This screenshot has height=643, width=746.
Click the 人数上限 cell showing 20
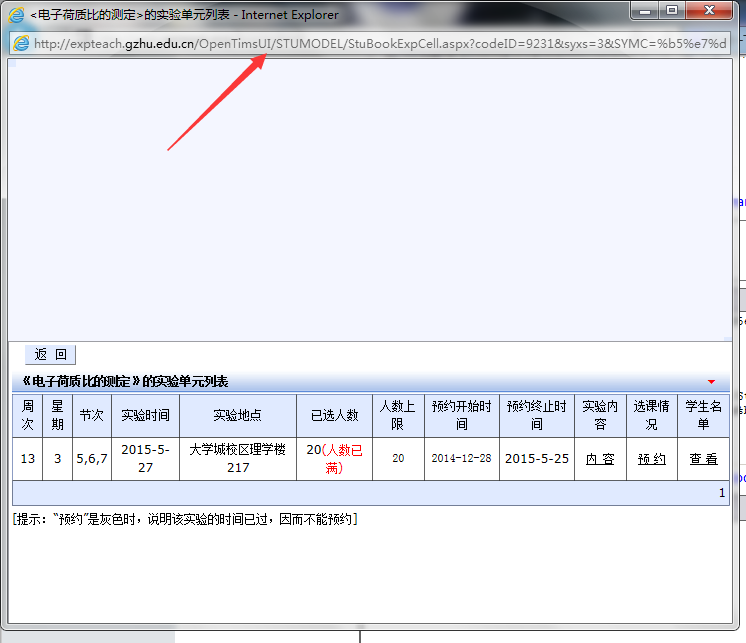pos(398,458)
